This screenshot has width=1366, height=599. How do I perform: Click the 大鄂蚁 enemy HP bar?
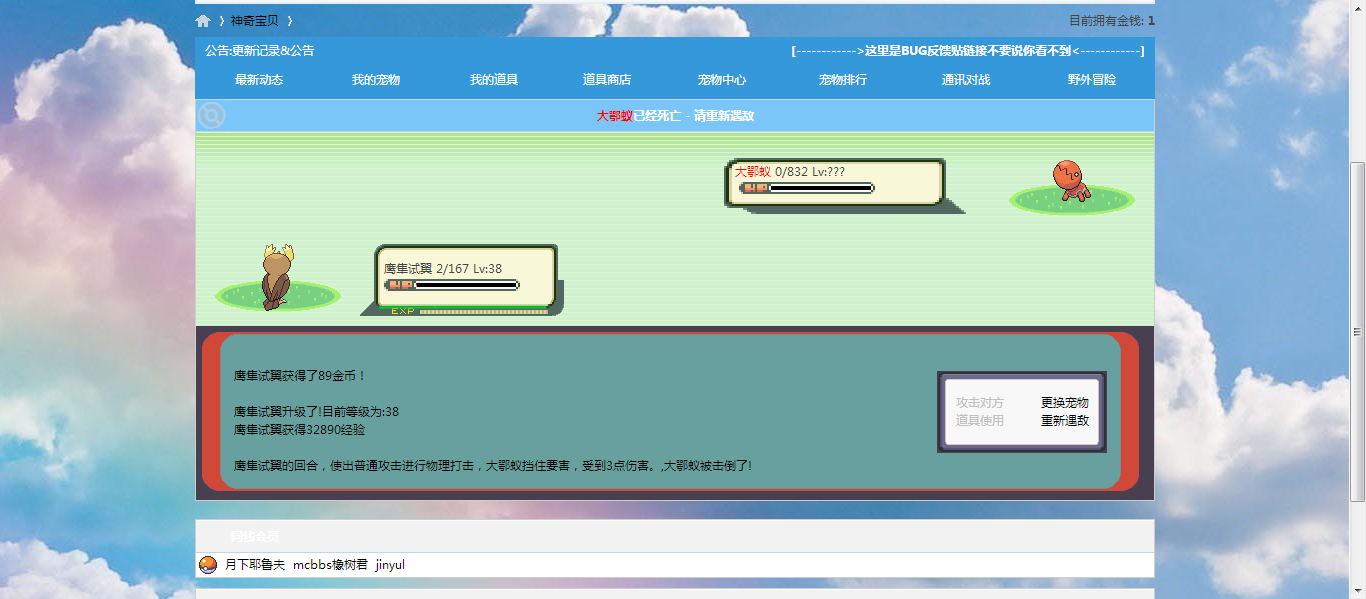click(807, 188)
